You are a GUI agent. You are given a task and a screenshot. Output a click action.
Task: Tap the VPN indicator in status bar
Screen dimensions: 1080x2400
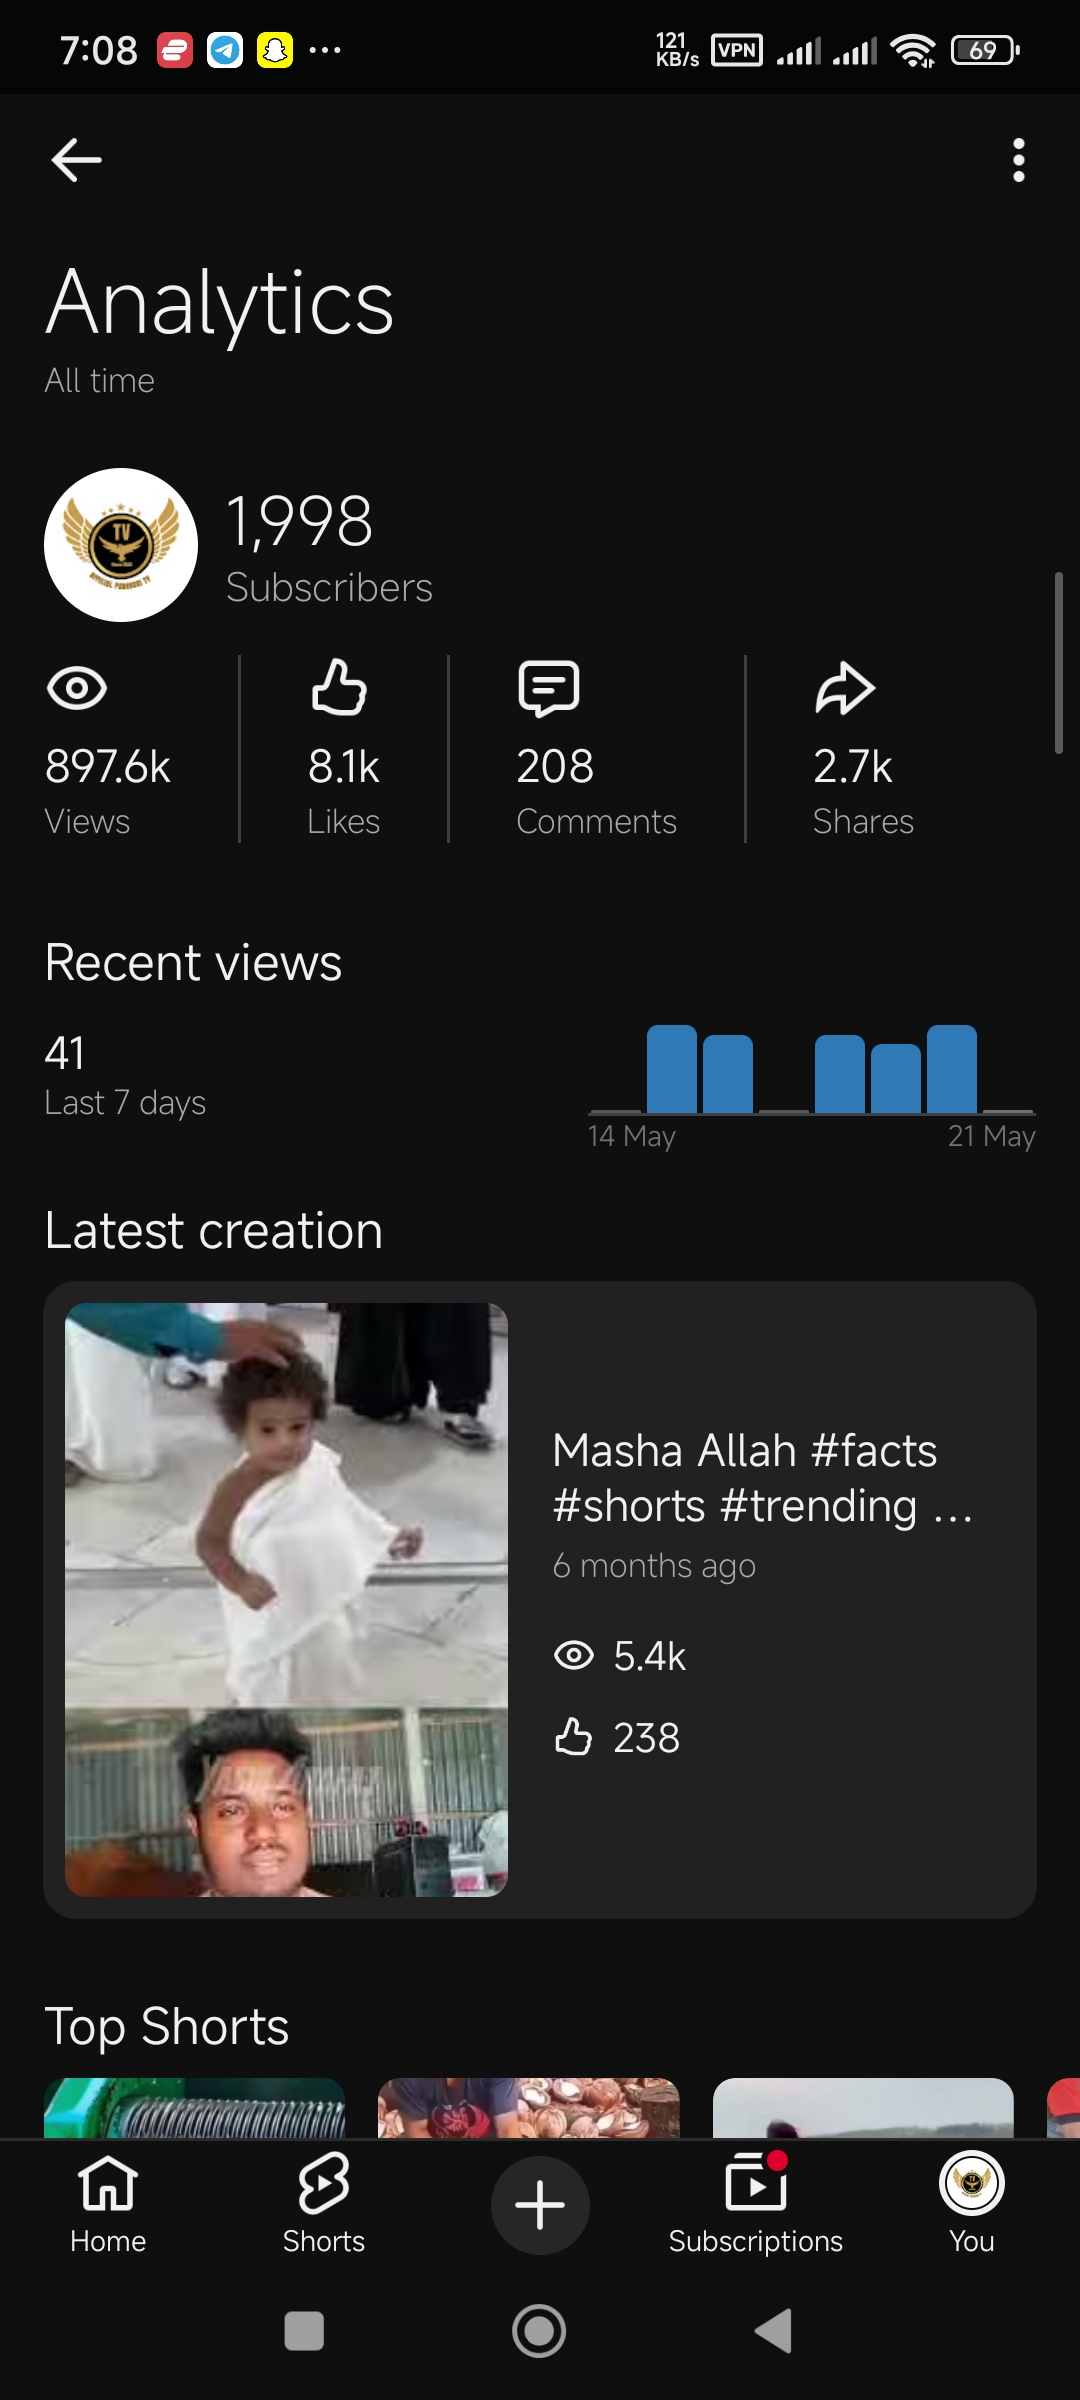pyautogui.click(x=737, y=50)
